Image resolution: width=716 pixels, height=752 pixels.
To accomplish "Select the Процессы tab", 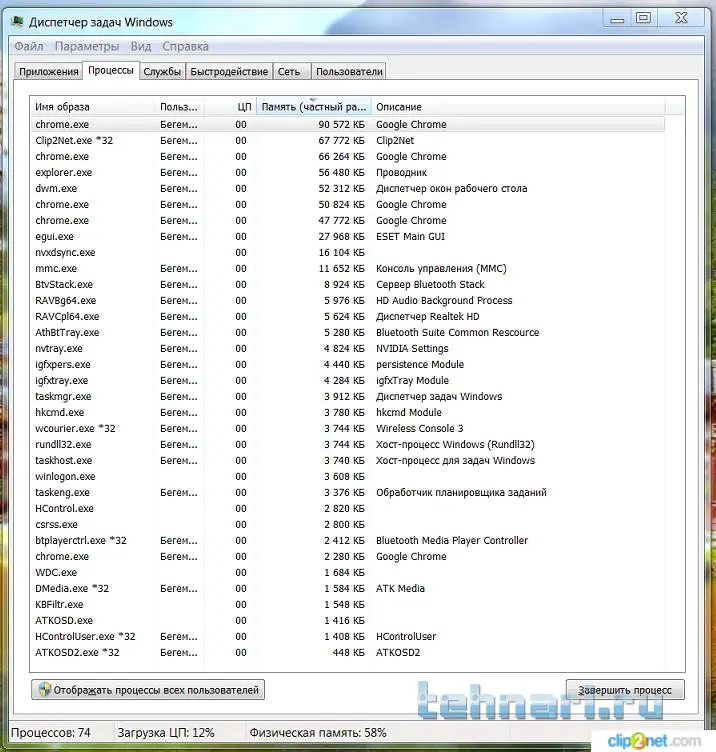I will [x=111, y=70].
